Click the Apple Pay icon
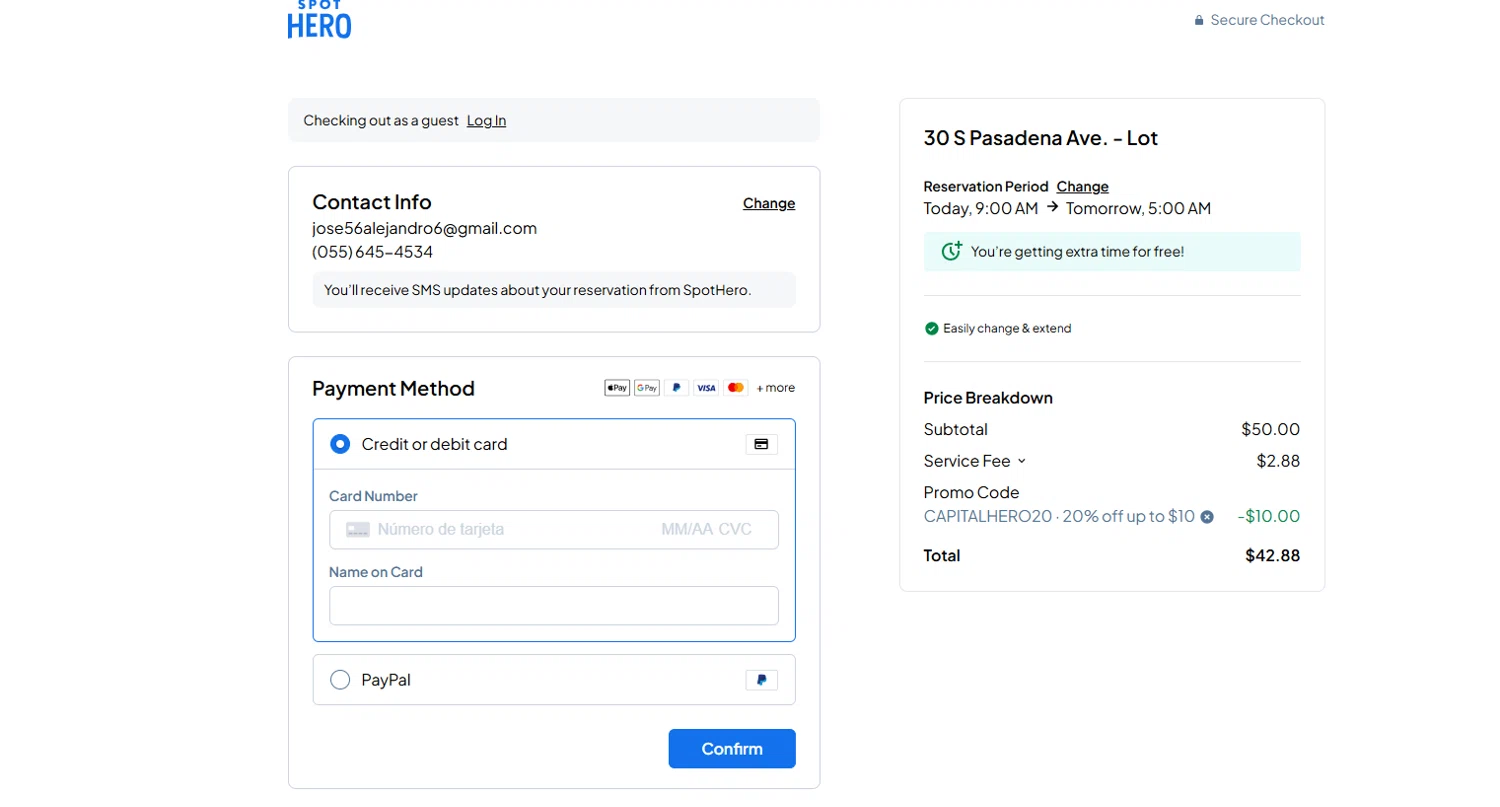The image size is (1500, 807). click(617, 388)
